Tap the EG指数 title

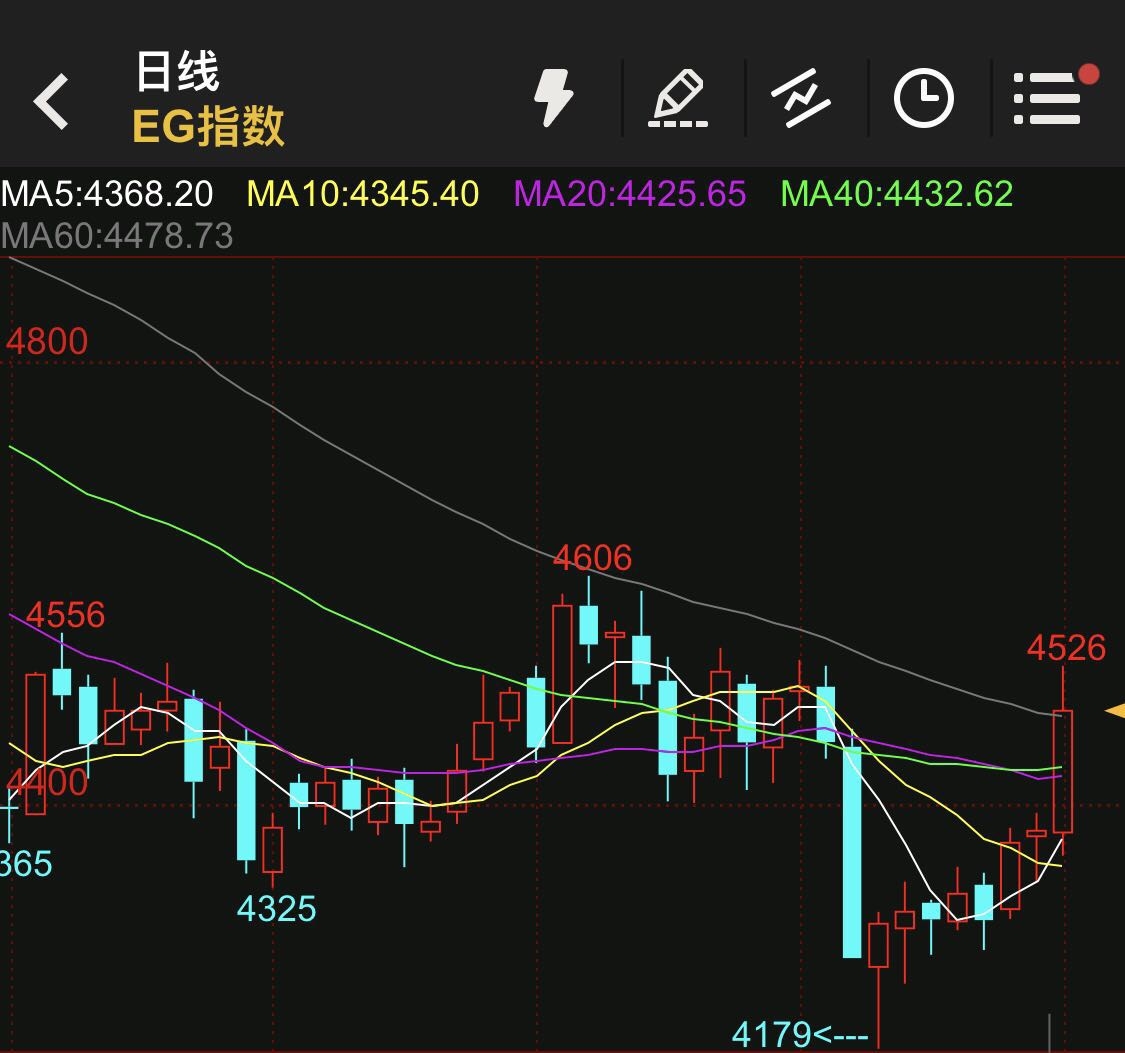[x=209, y=126]
